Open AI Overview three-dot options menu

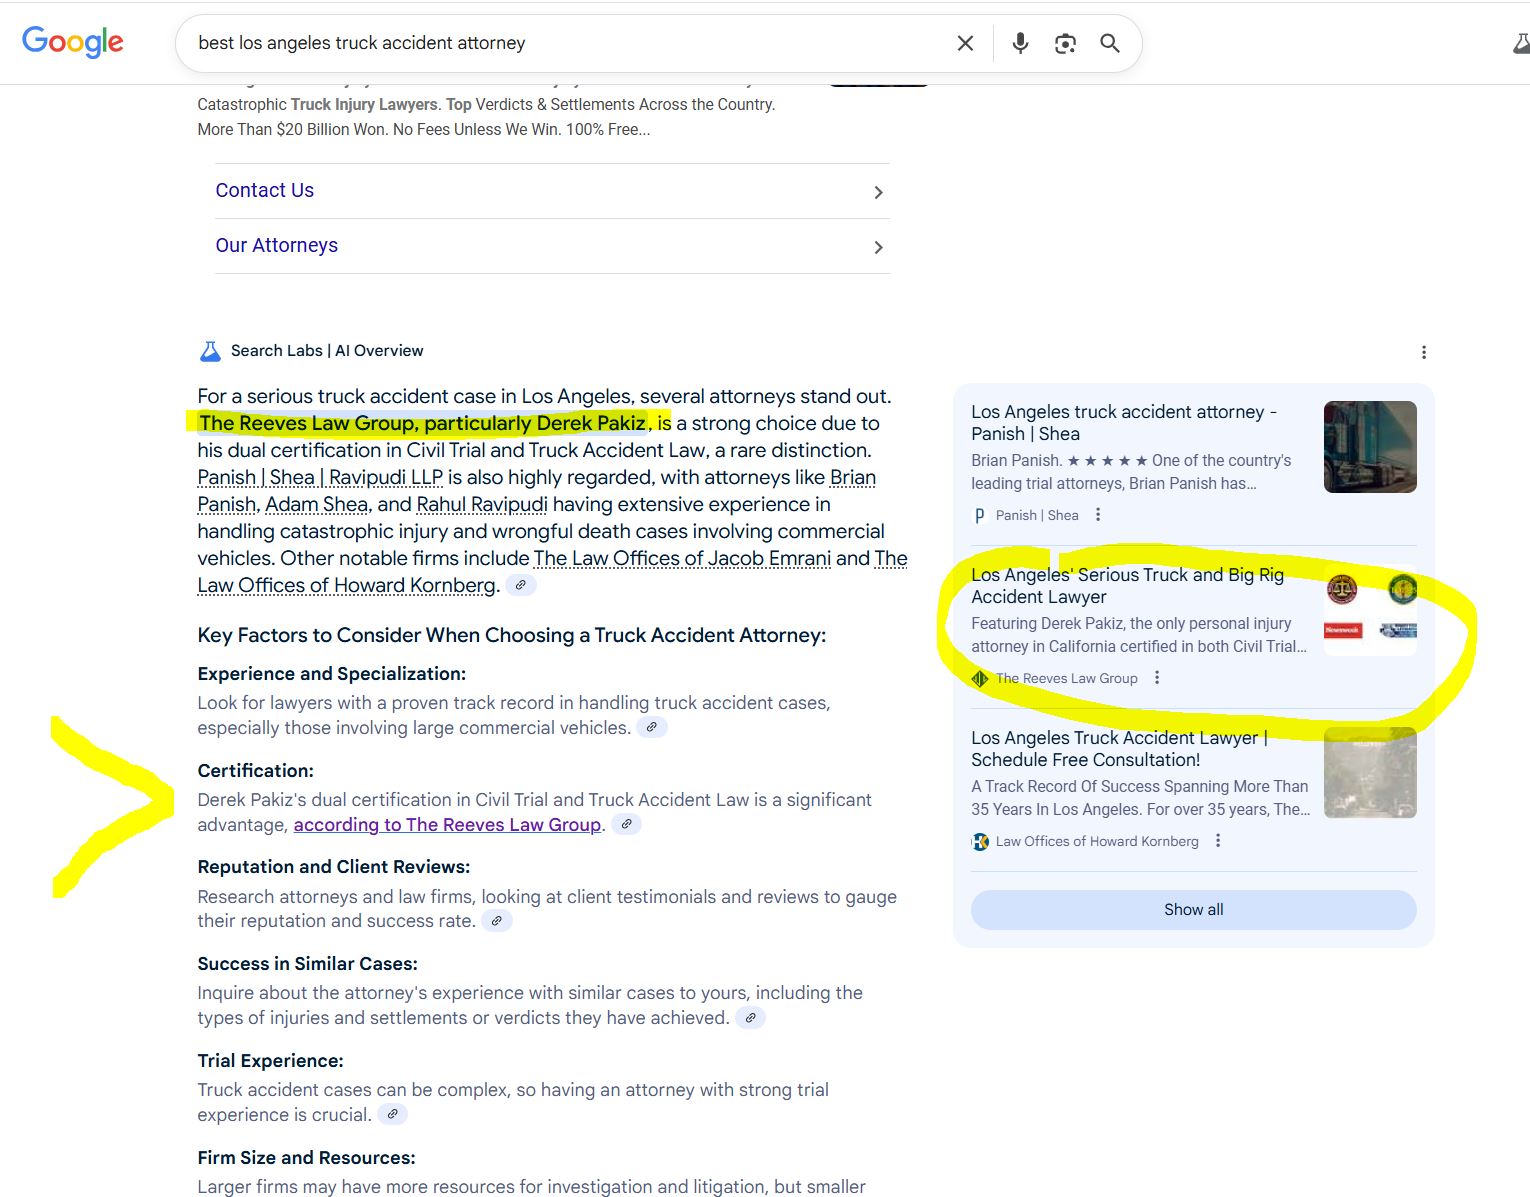tap(1424, 352)
